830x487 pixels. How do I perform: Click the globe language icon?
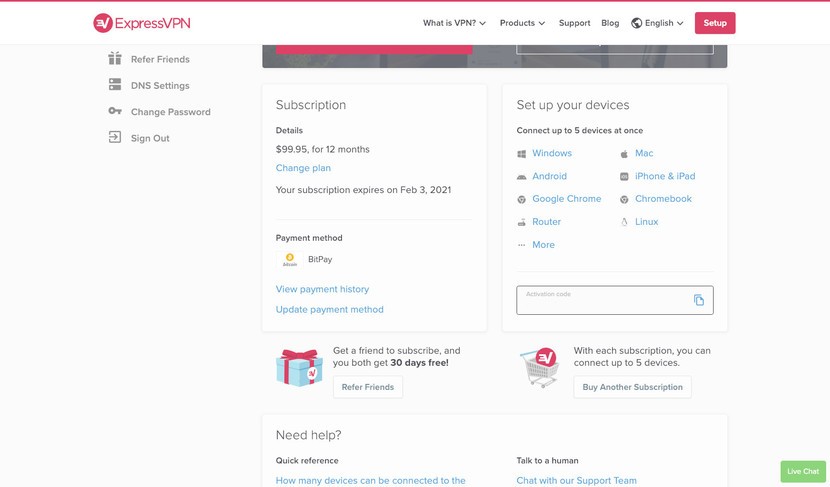(636, 23)
